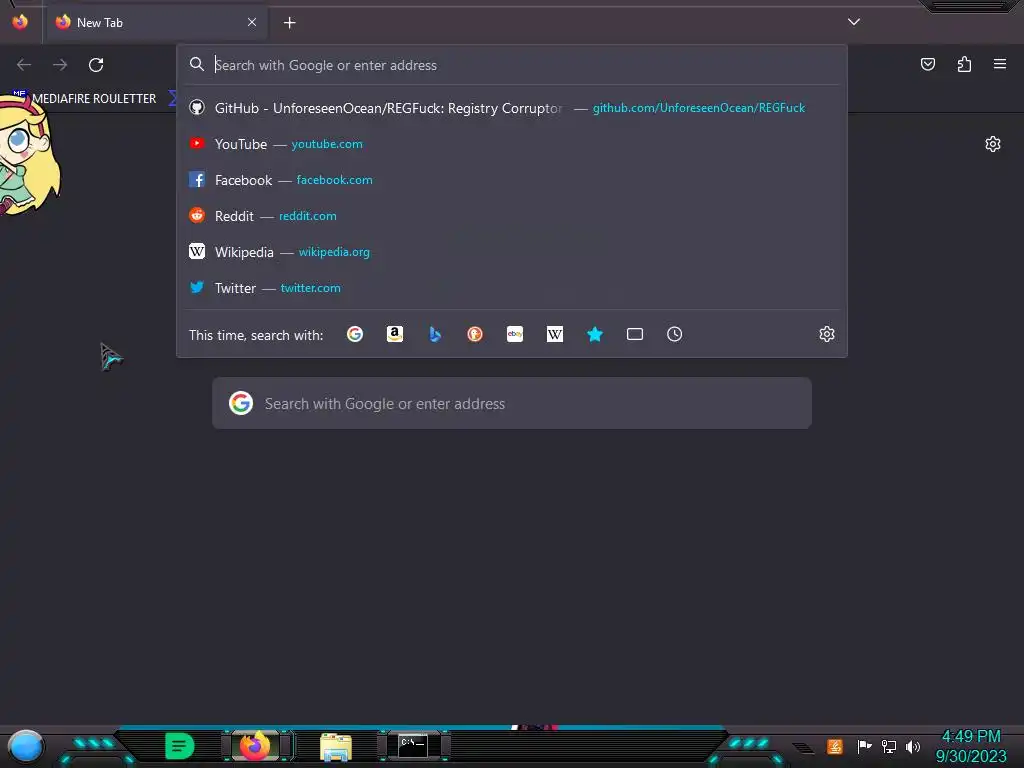Viewport: 1024px width, 768px height.
Task: Close the New Tab tab
Action: pyautogui.click(x=252, y=22)
